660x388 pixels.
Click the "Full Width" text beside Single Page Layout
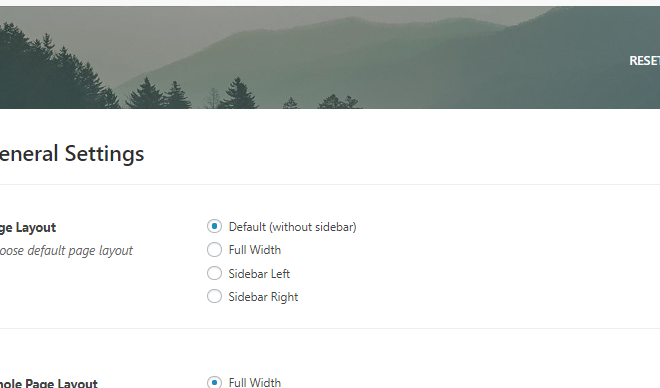coord(255,383)
